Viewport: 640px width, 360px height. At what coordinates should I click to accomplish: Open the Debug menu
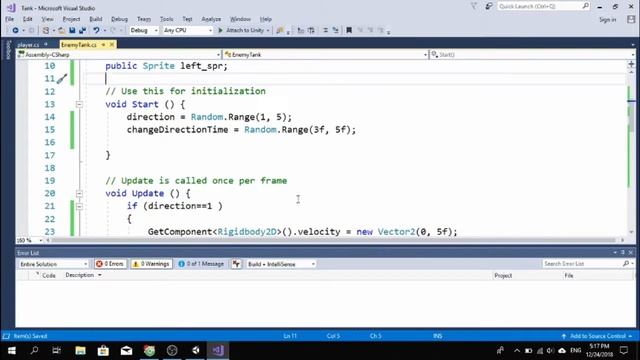119,19
